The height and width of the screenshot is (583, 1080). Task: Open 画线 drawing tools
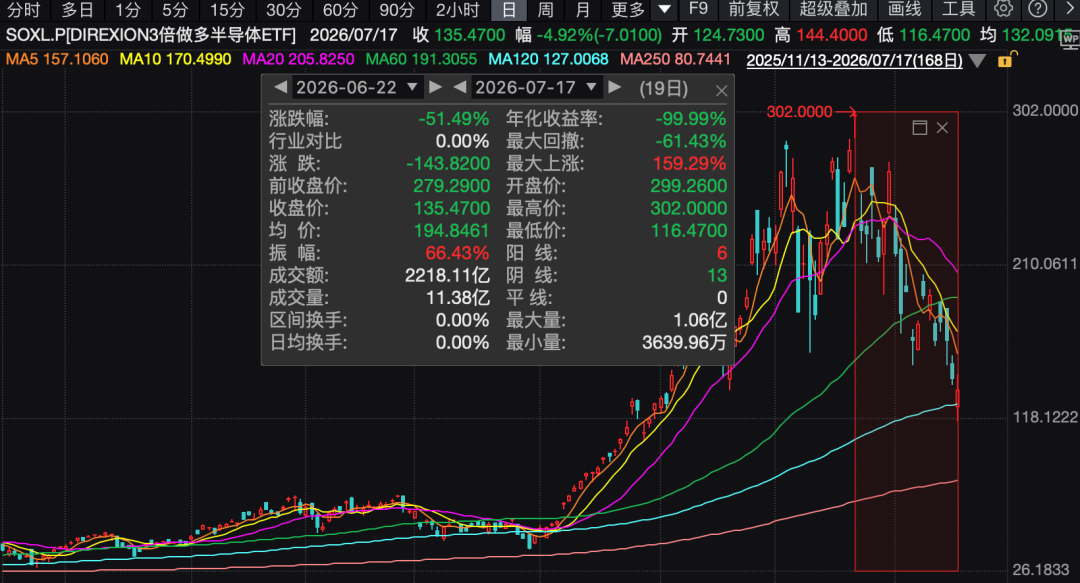pyautogui.click(x=904, y=9)
